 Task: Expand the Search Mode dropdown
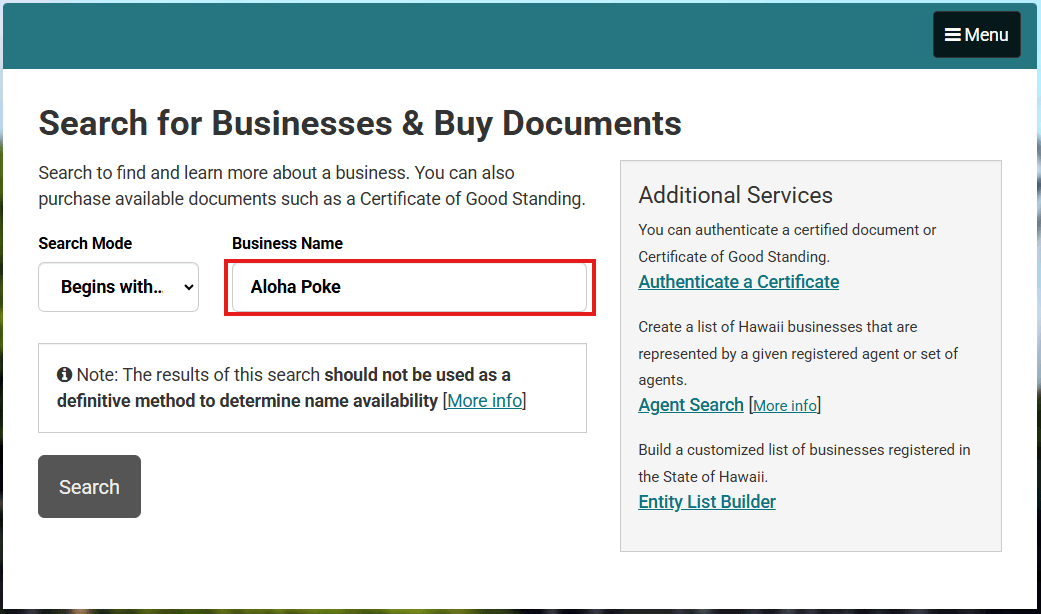[x=118, y=287]
